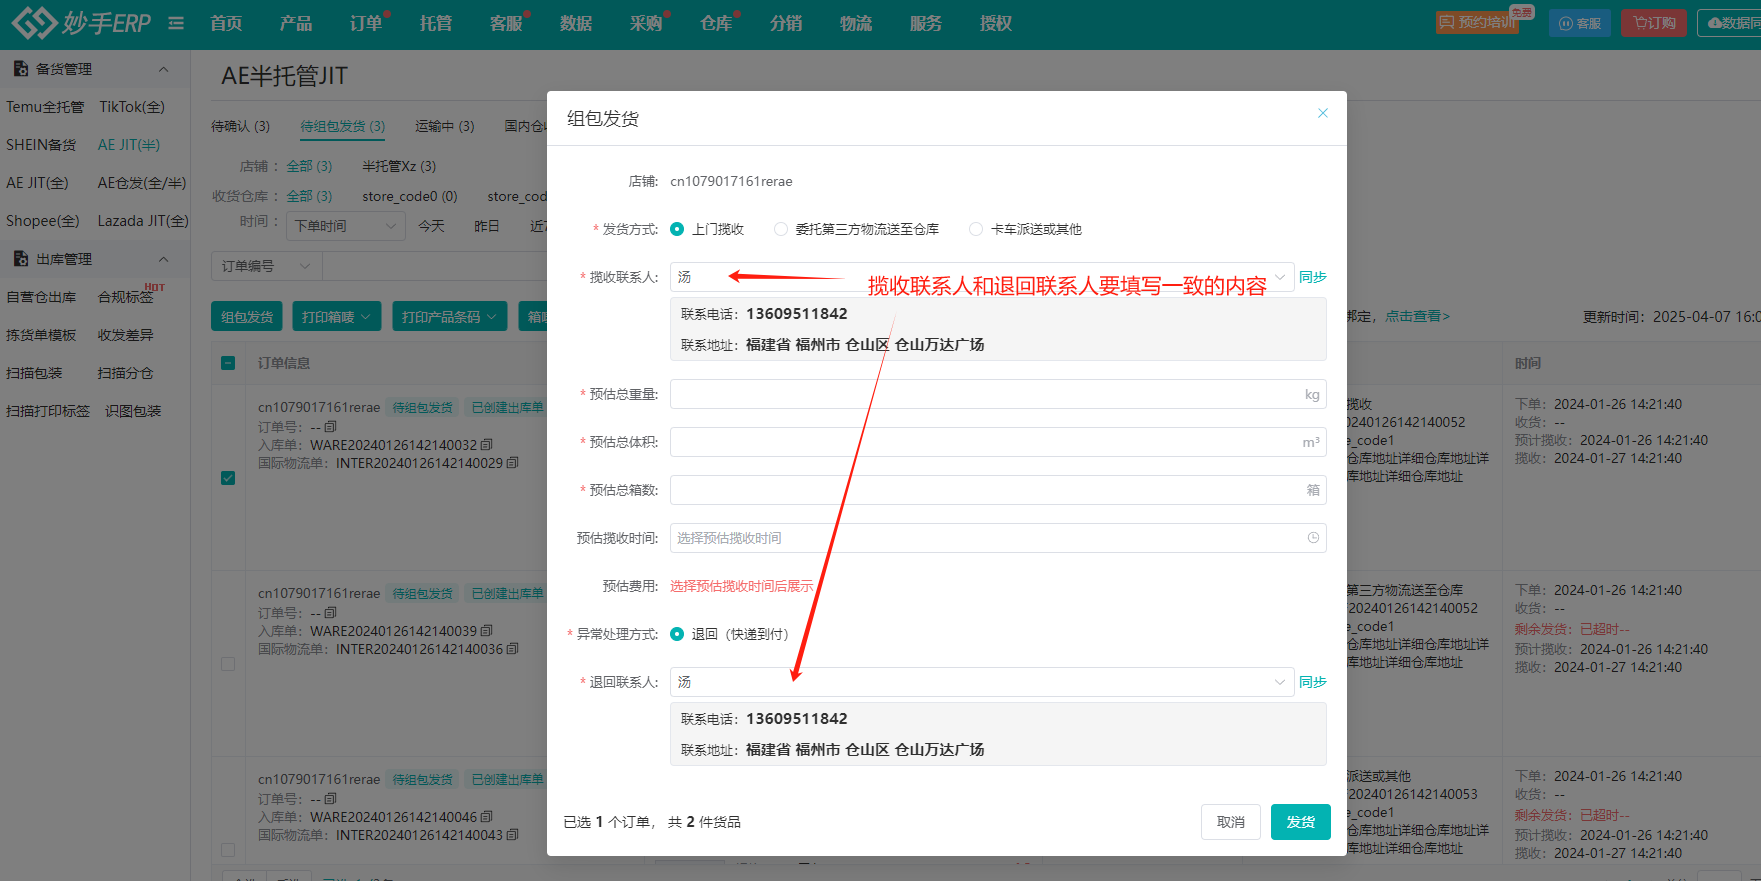Viewport: 1761px width, 881px height.
Task: Filter warehouse store_code0 (0)
Action: pyautogui.click(x=410, y=196)
